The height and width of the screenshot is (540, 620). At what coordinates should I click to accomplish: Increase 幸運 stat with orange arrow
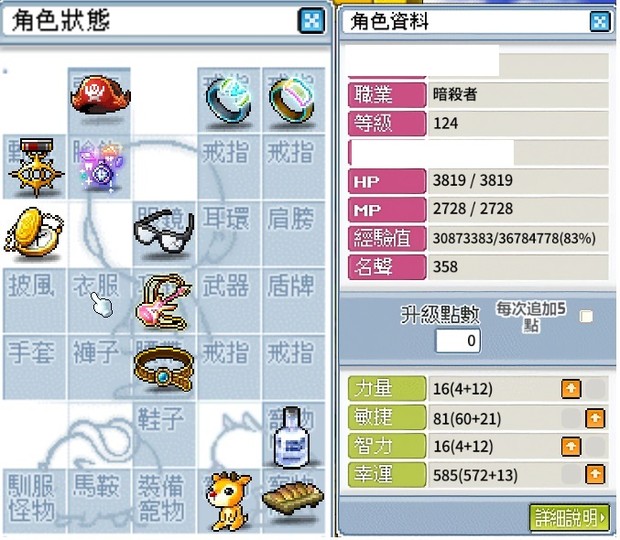595,474
